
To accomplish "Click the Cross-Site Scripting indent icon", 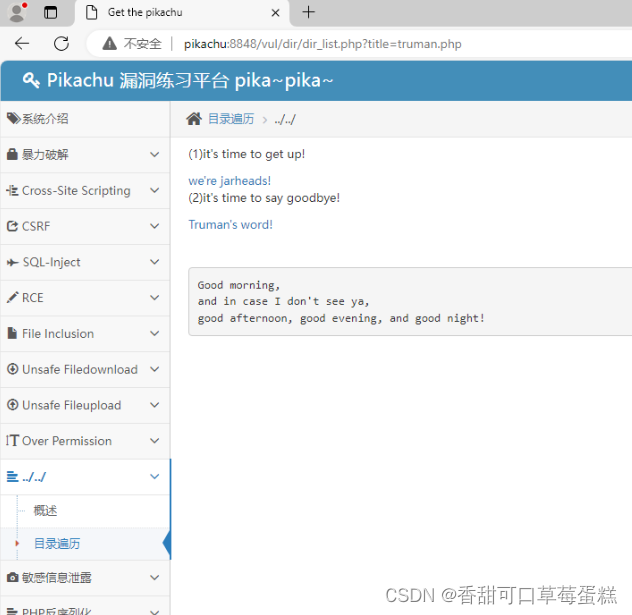I will (12, 190).
